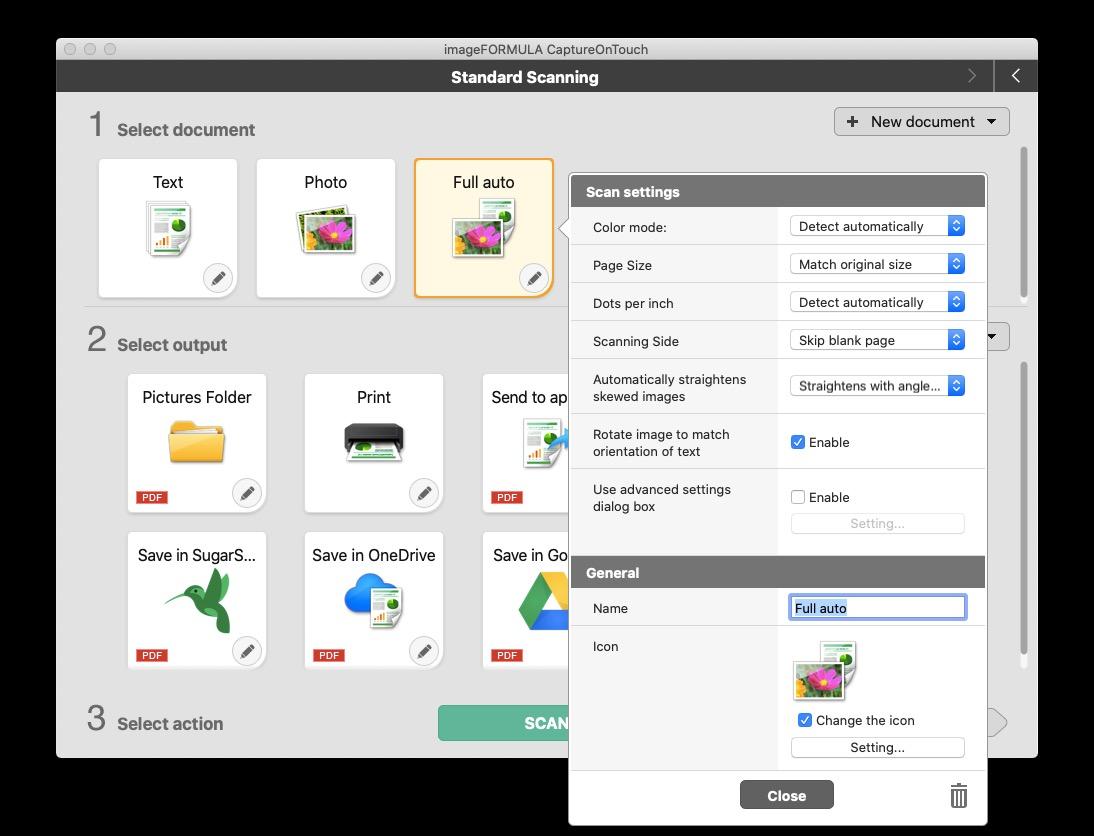Open the Dots per inch dropdown
Image resolution: width=1094 pixels, height=836 pixels.
(877, 302)
